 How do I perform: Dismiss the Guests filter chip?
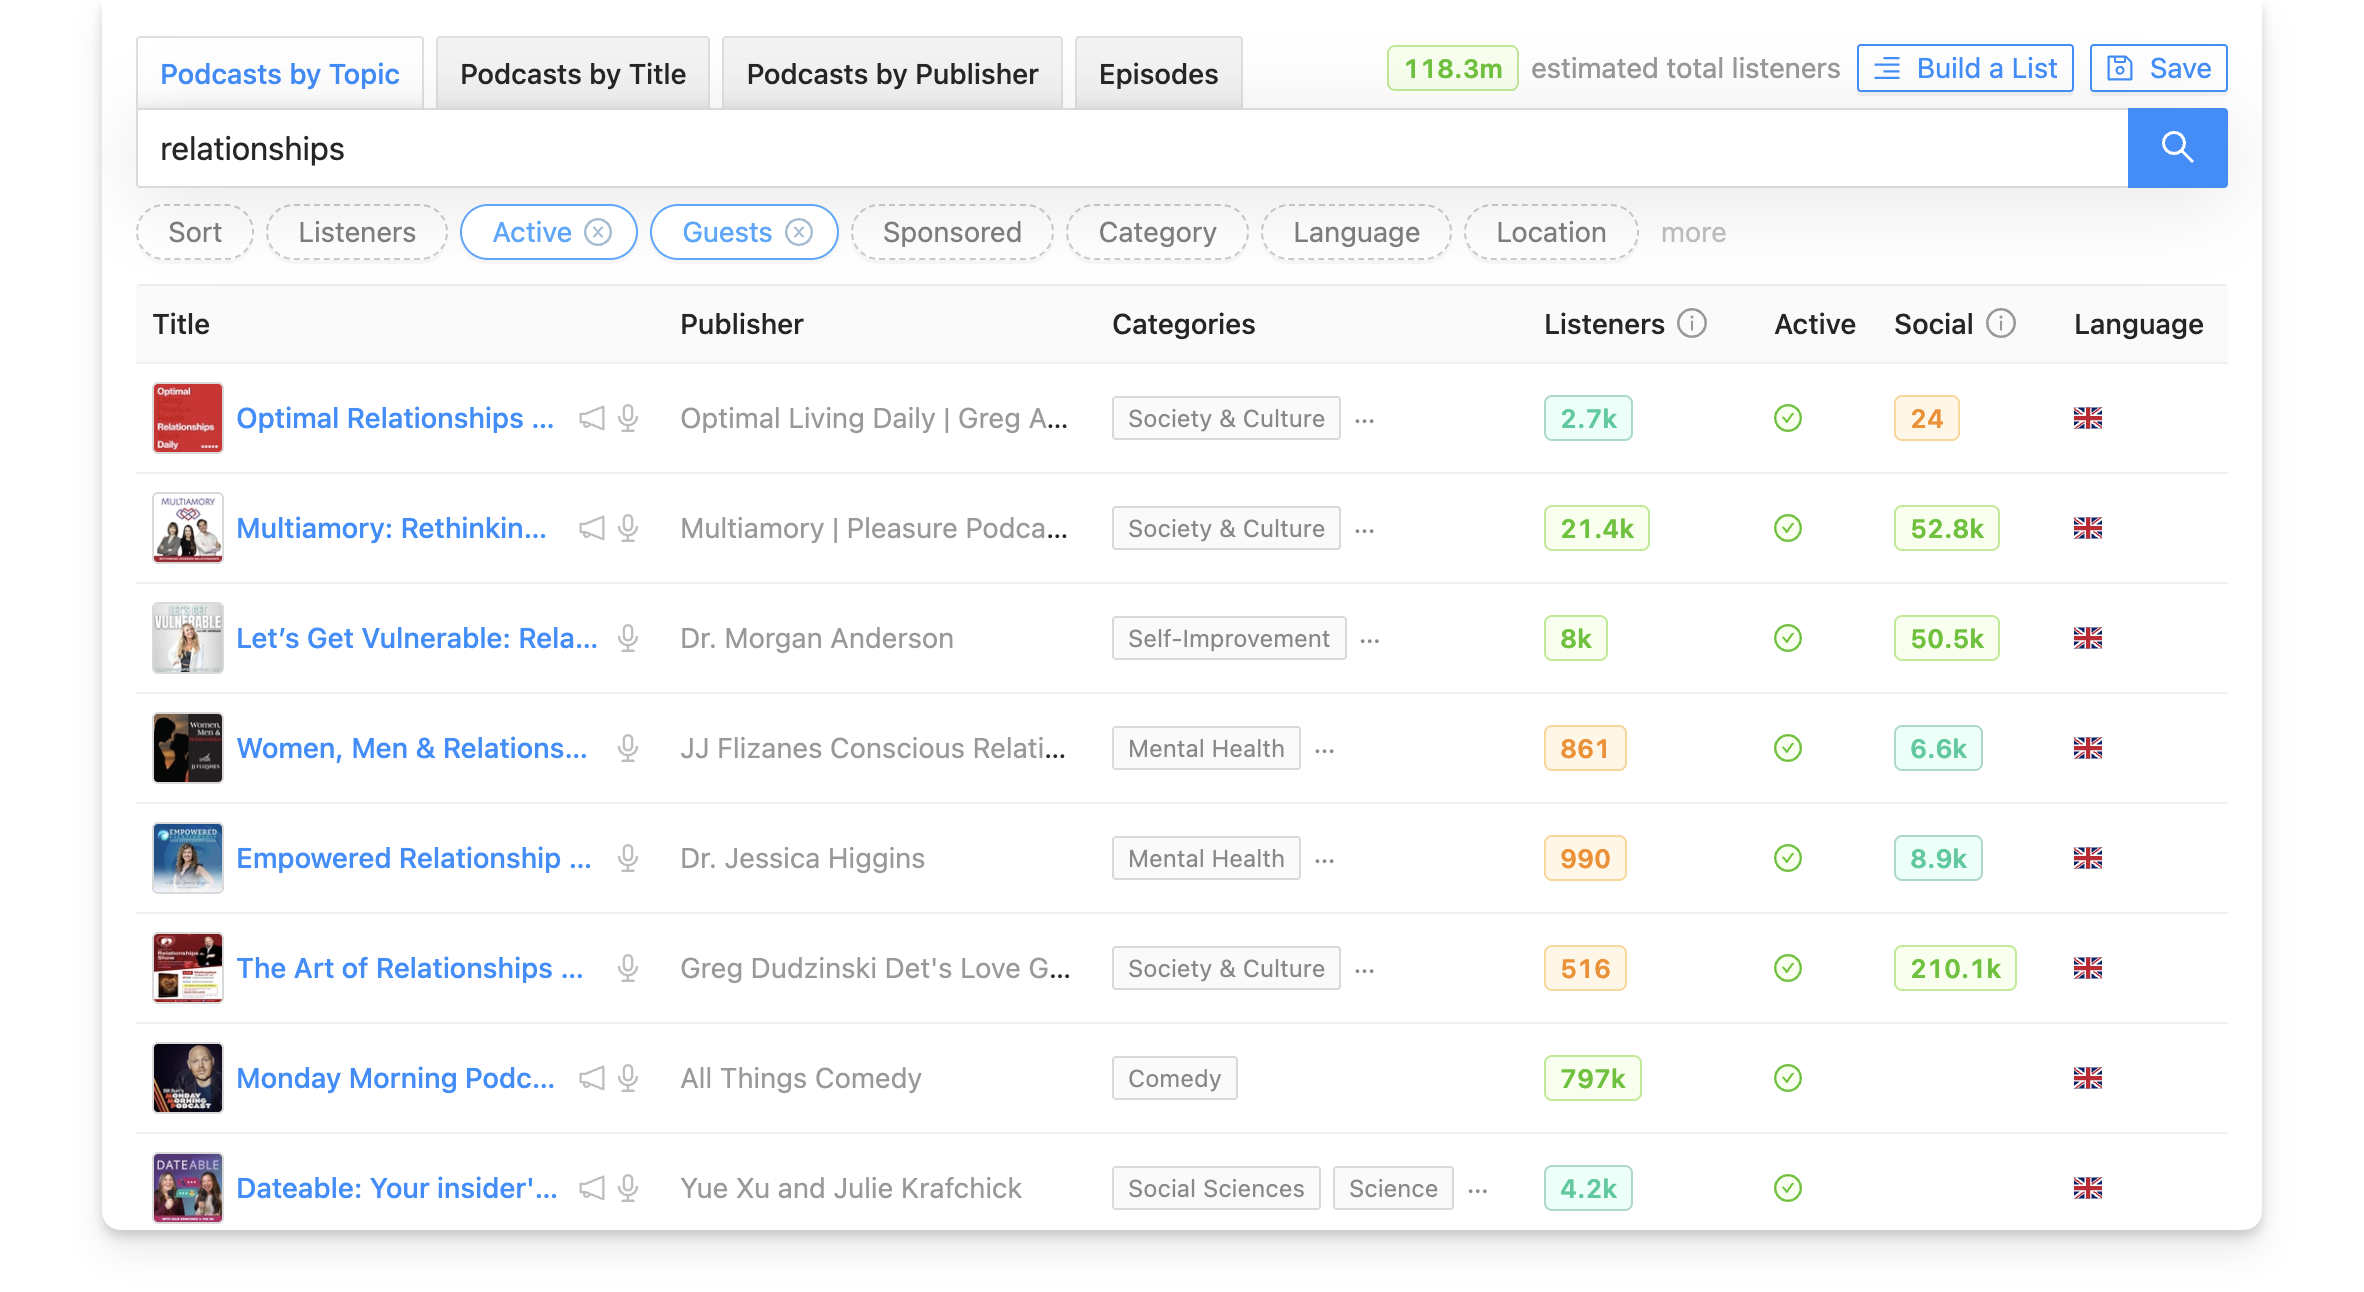coord(798,231)
